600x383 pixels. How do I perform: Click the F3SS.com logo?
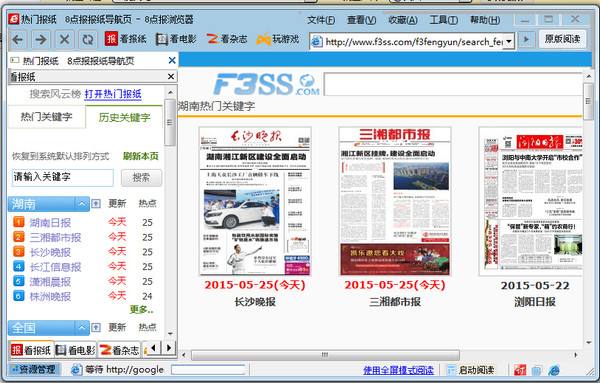click(266, 84)
